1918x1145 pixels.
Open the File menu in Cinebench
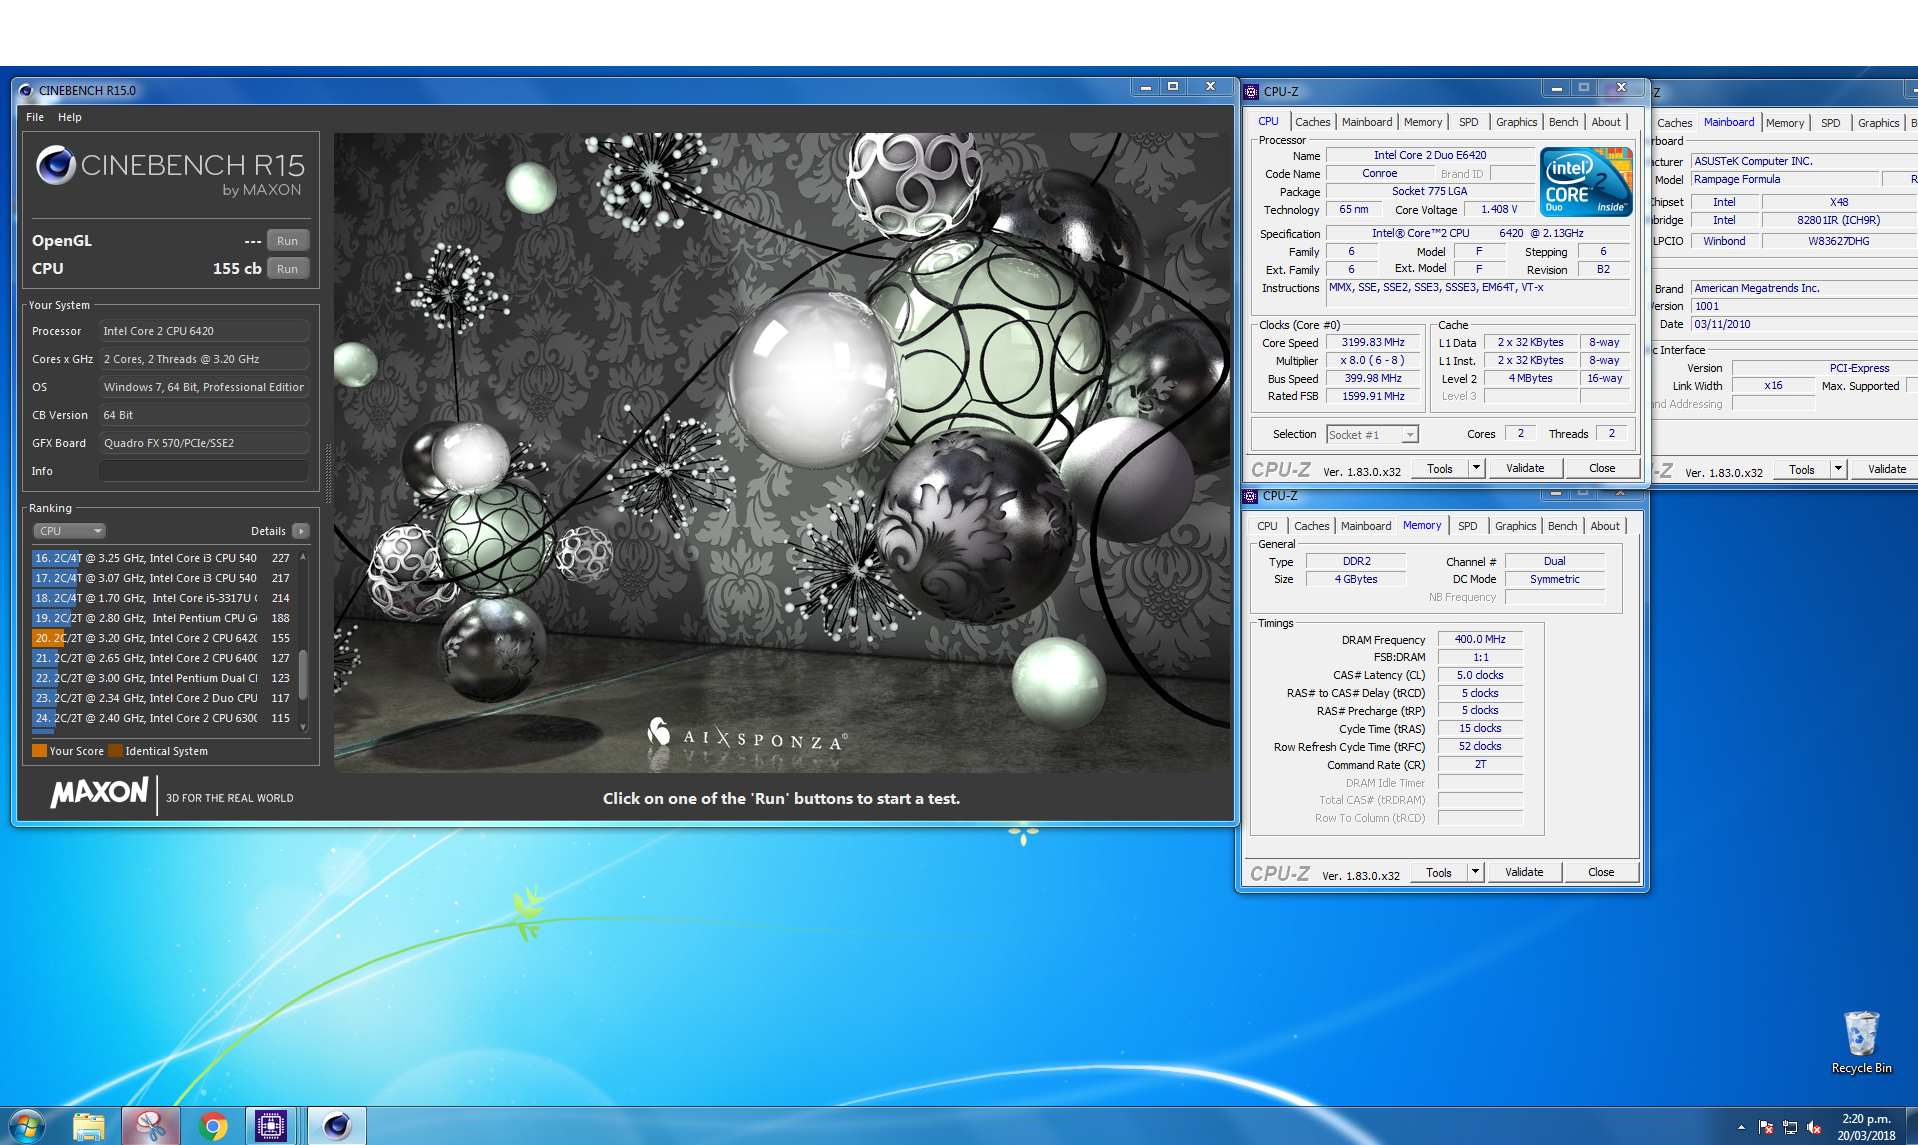(x=35, y=117)
